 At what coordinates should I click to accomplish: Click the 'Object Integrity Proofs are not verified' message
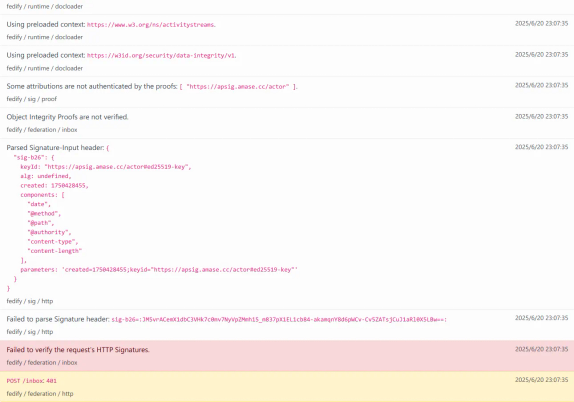click(x=67, y=117)
